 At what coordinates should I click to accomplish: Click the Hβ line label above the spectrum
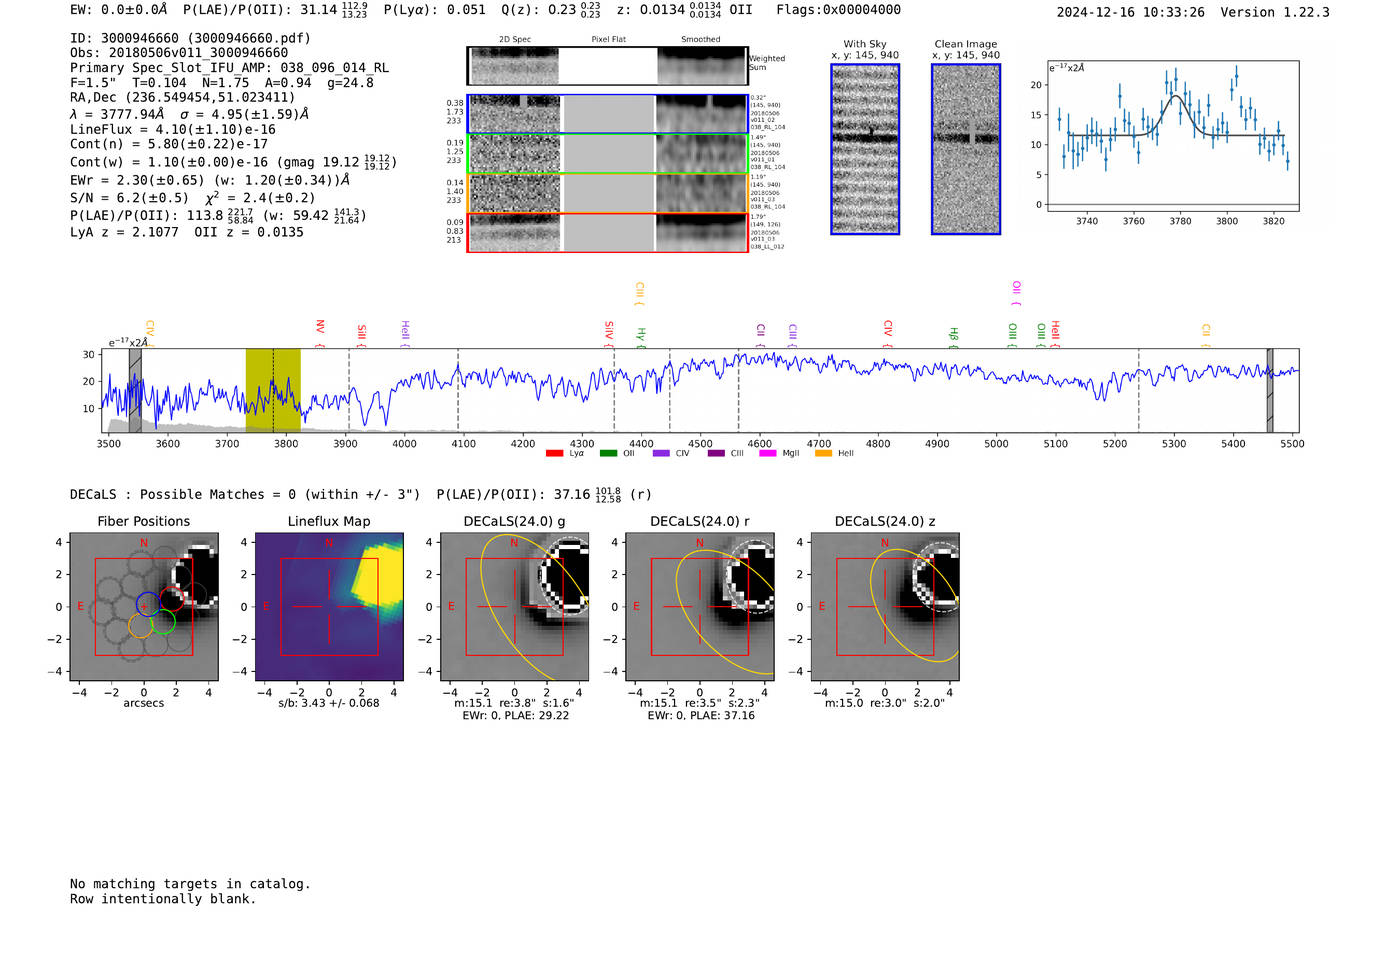click(953, 335)
